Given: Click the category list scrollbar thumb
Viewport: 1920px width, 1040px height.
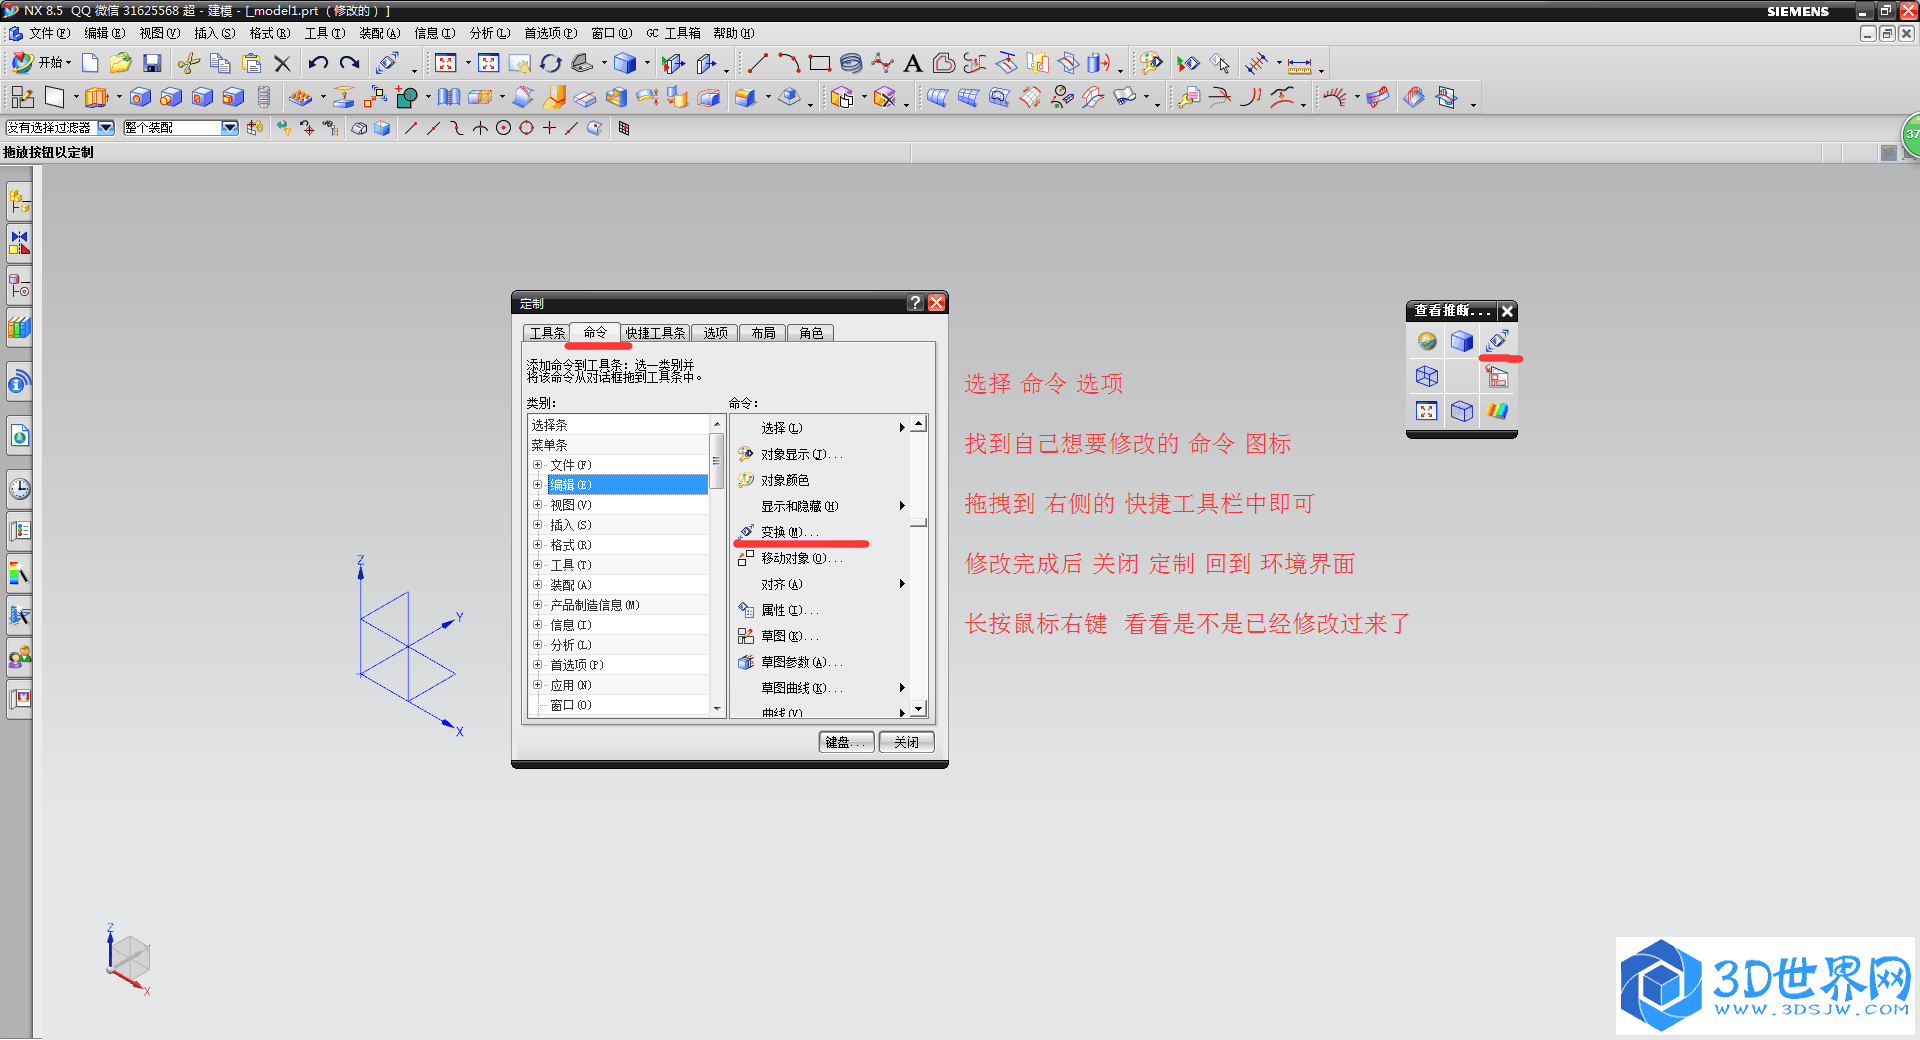Looking at the screenshot, I should pos(717,461).
